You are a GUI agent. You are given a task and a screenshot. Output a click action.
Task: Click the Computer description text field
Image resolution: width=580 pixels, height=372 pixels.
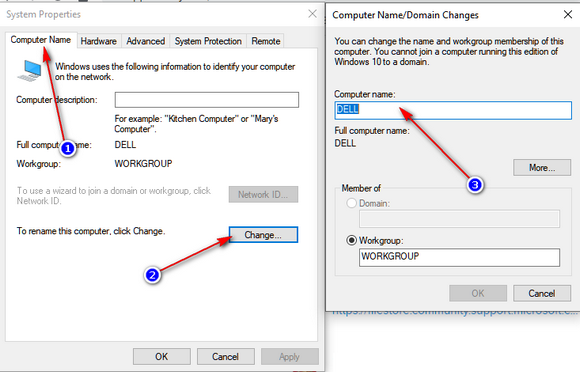[207, 100]
